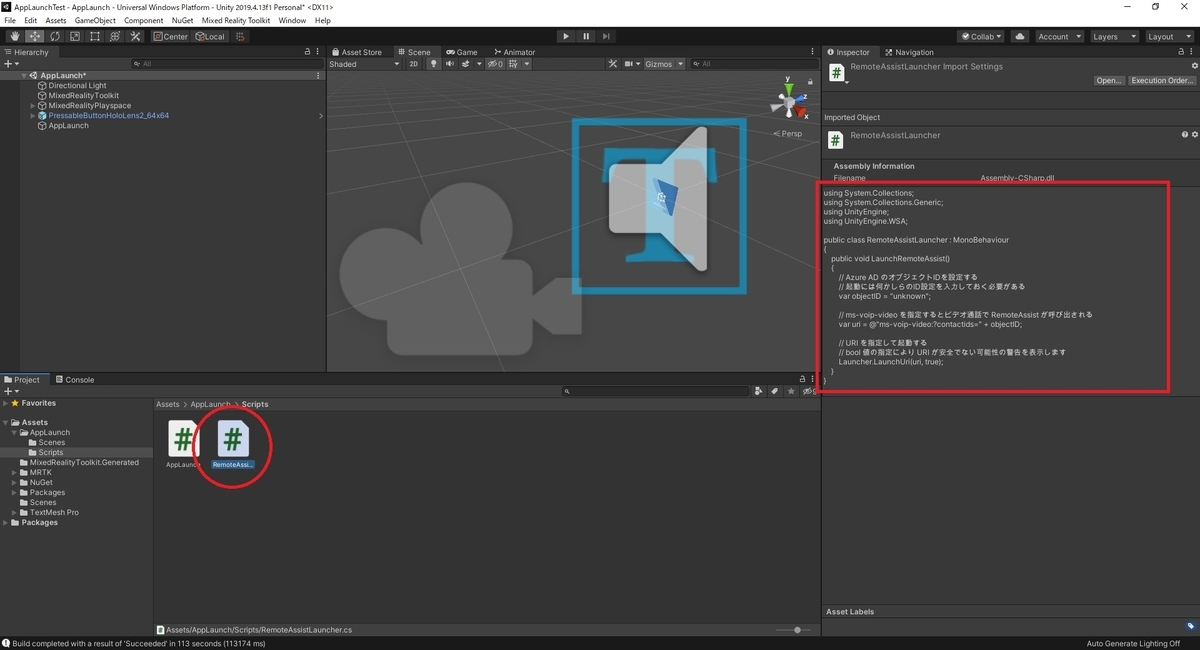Screen dimensions: 1200x650
Task: Click the Hierarchy create plus button
Action: 10,64
